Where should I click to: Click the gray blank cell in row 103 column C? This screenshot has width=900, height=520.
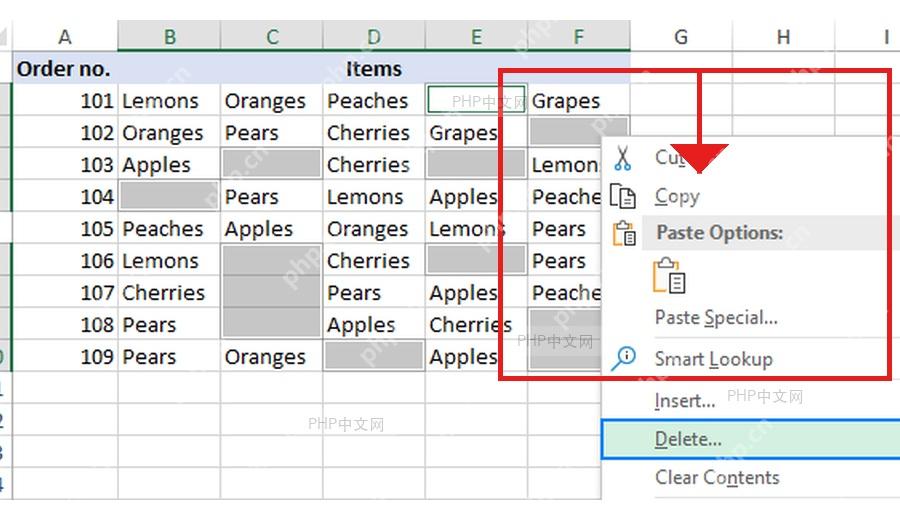click(272, 165)
